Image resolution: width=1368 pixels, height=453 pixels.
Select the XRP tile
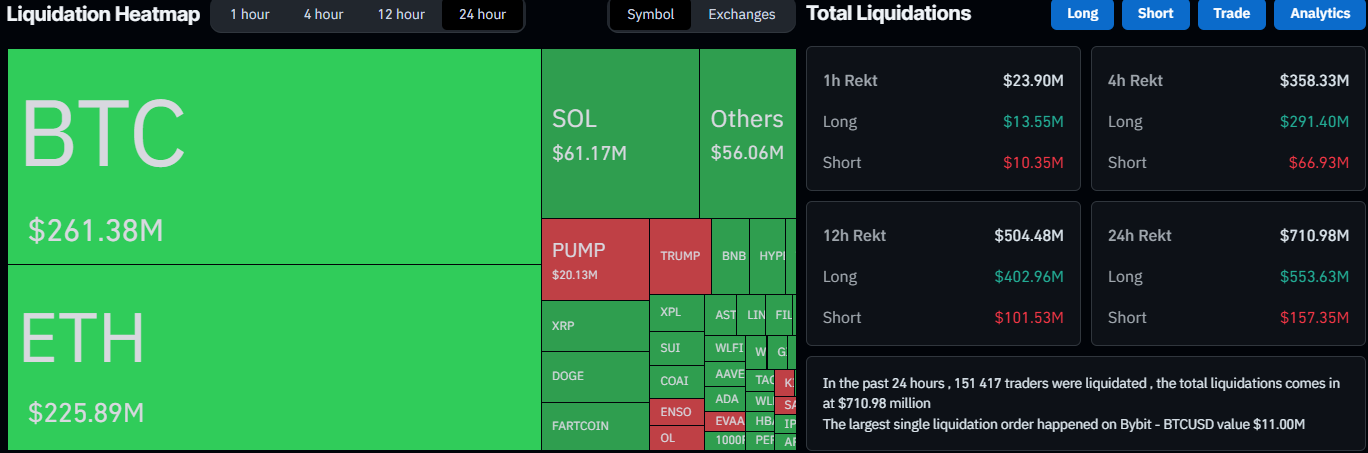point(595,326)
